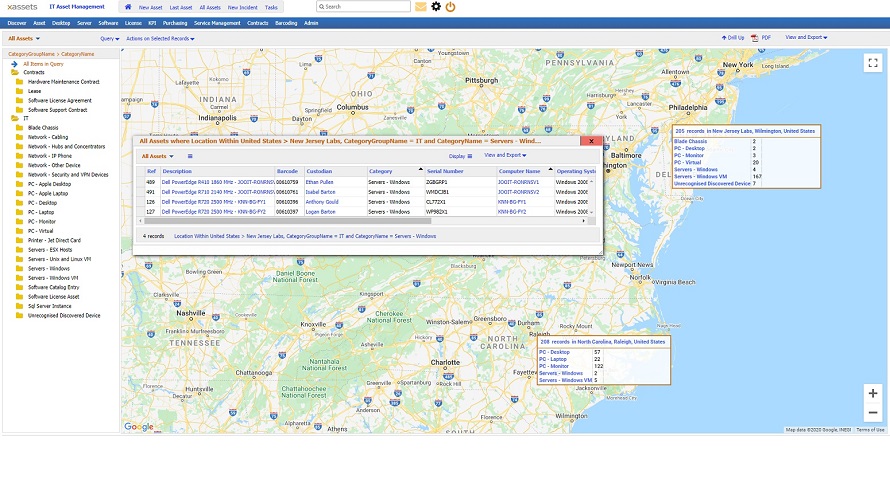Click the Home icon in top navigation
The height and width of the screenshot is (500, 890).
tap(128, 7)
